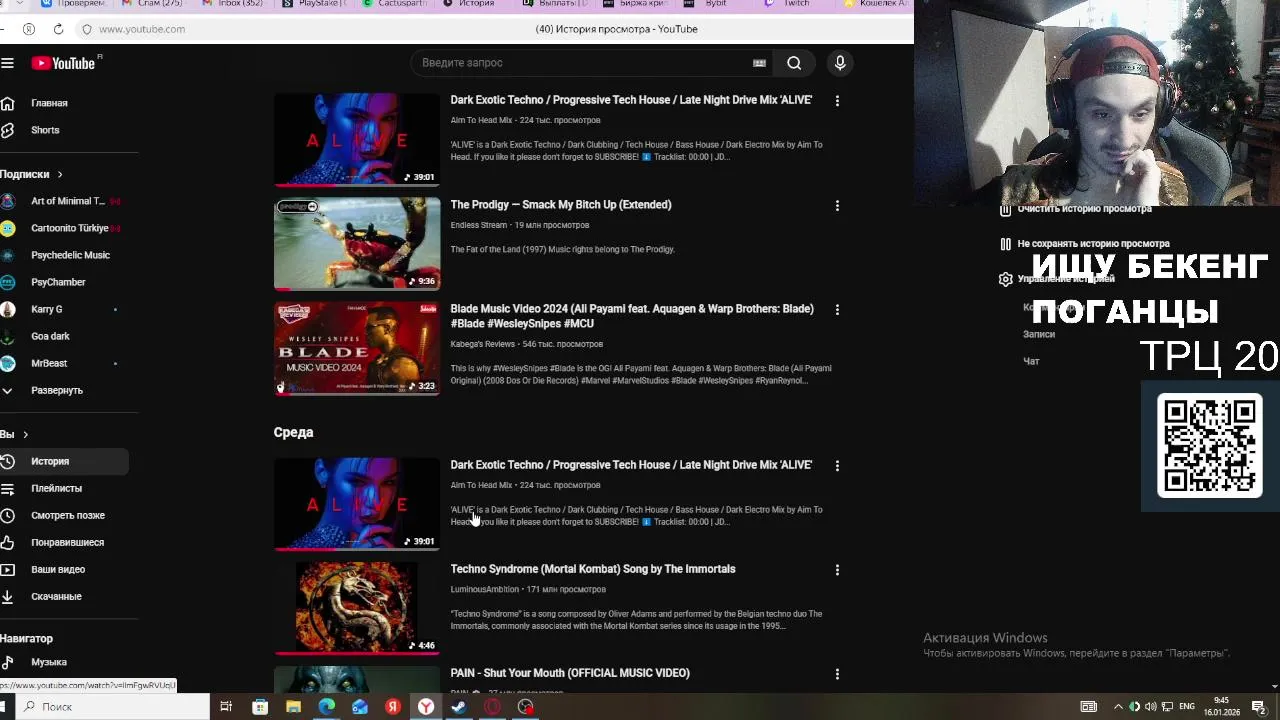Launch Microsoft Edge from the taskbar
Viewport: 1280px width, 720px height.
[x=326, y=707]
